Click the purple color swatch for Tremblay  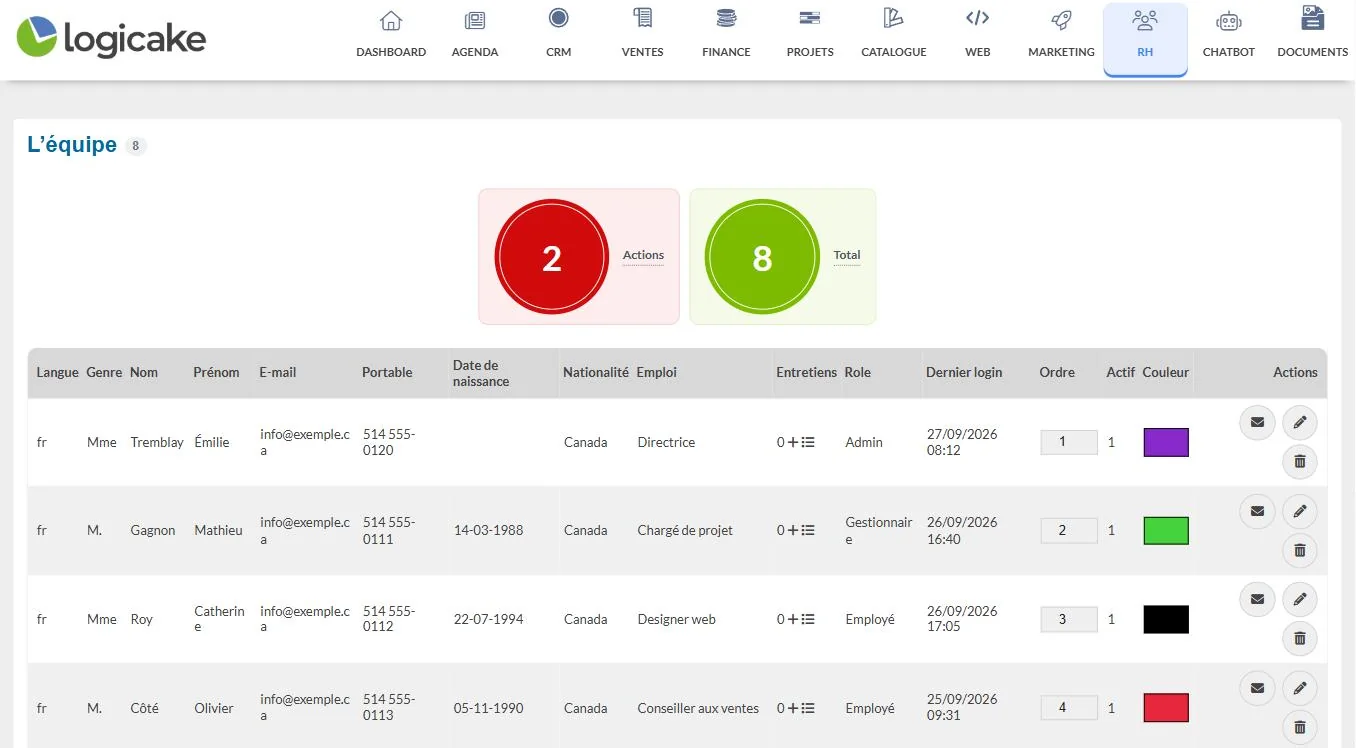pyautogui.click(x=1166, y=442)
